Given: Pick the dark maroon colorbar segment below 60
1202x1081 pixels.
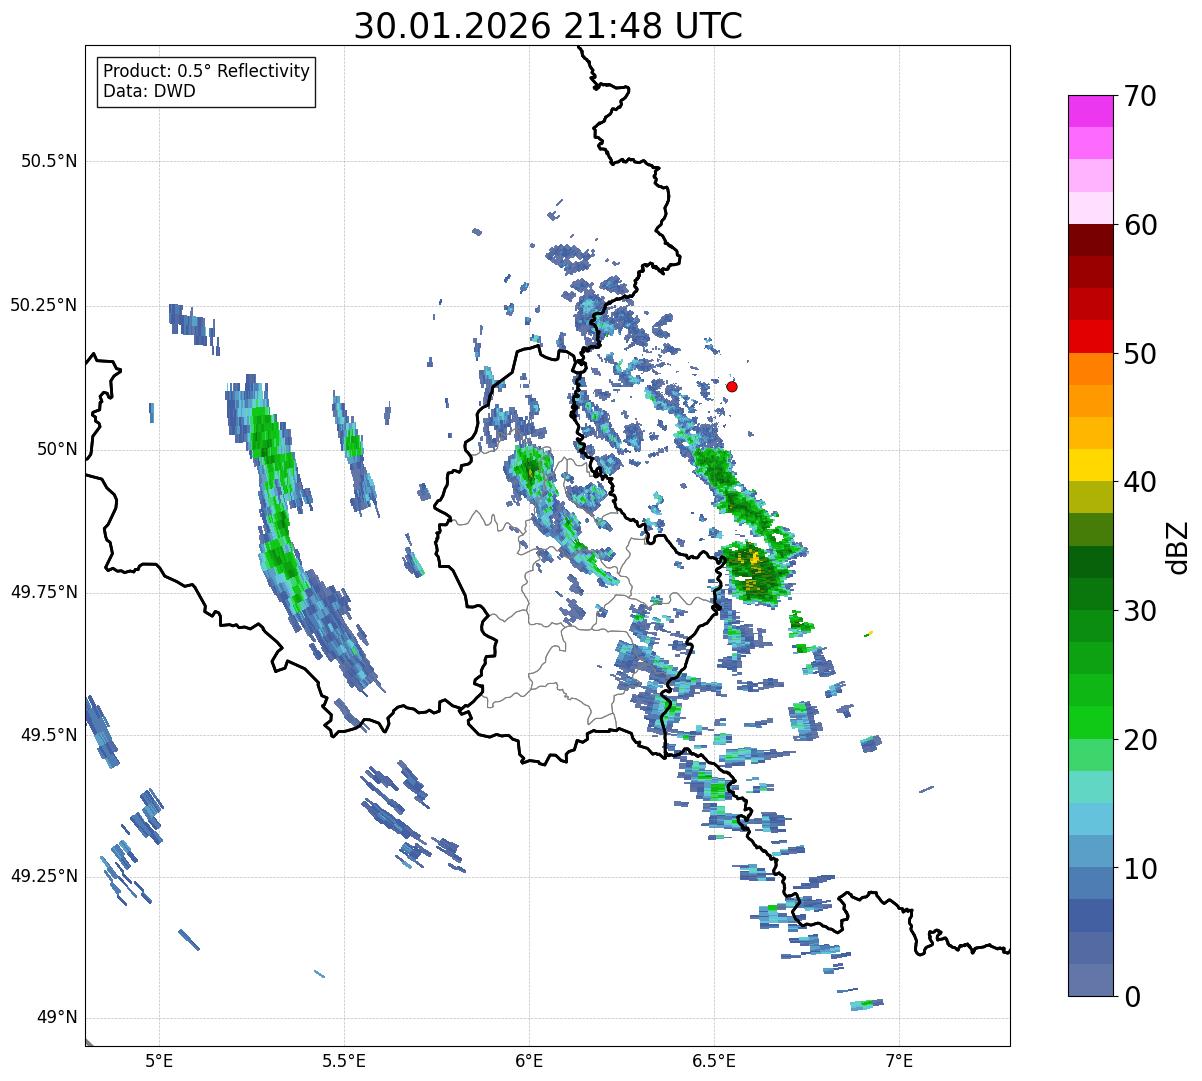Looking at the screenshot, I should pos(1090,240).
